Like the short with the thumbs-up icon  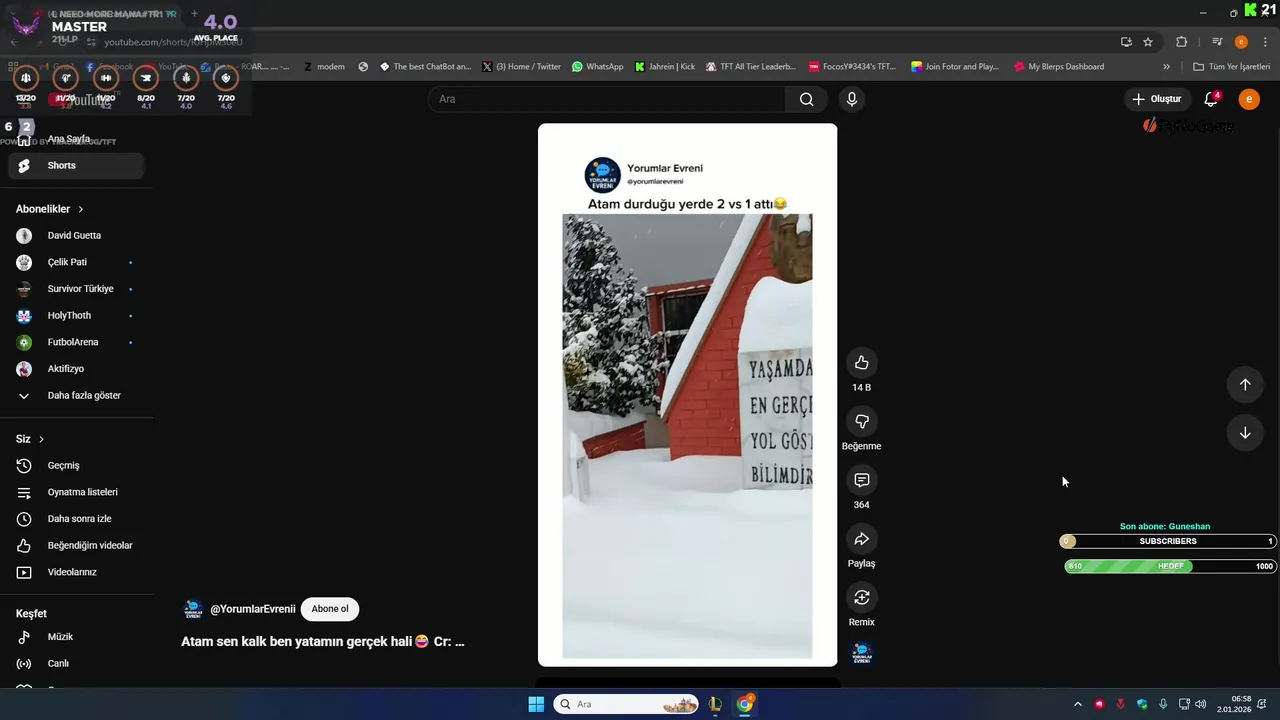[x=861, y=363]
